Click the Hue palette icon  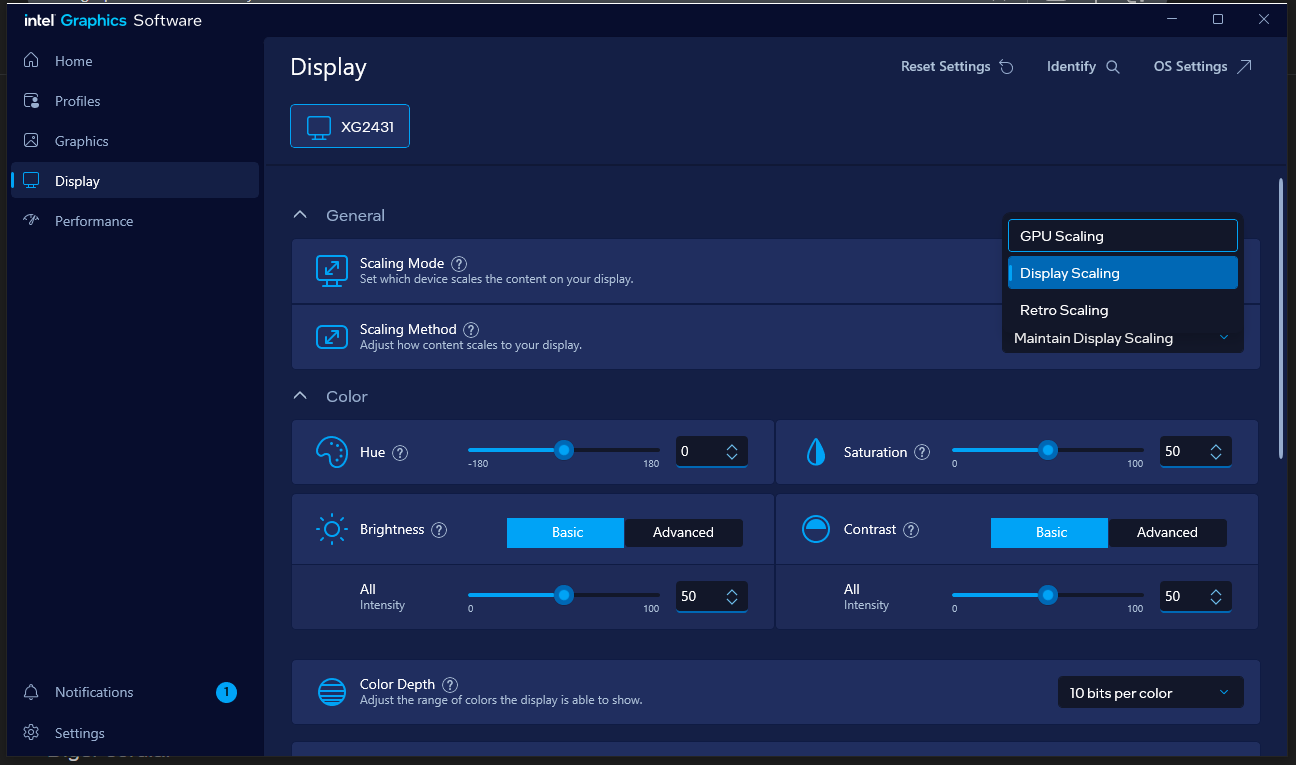pos(331,452)
